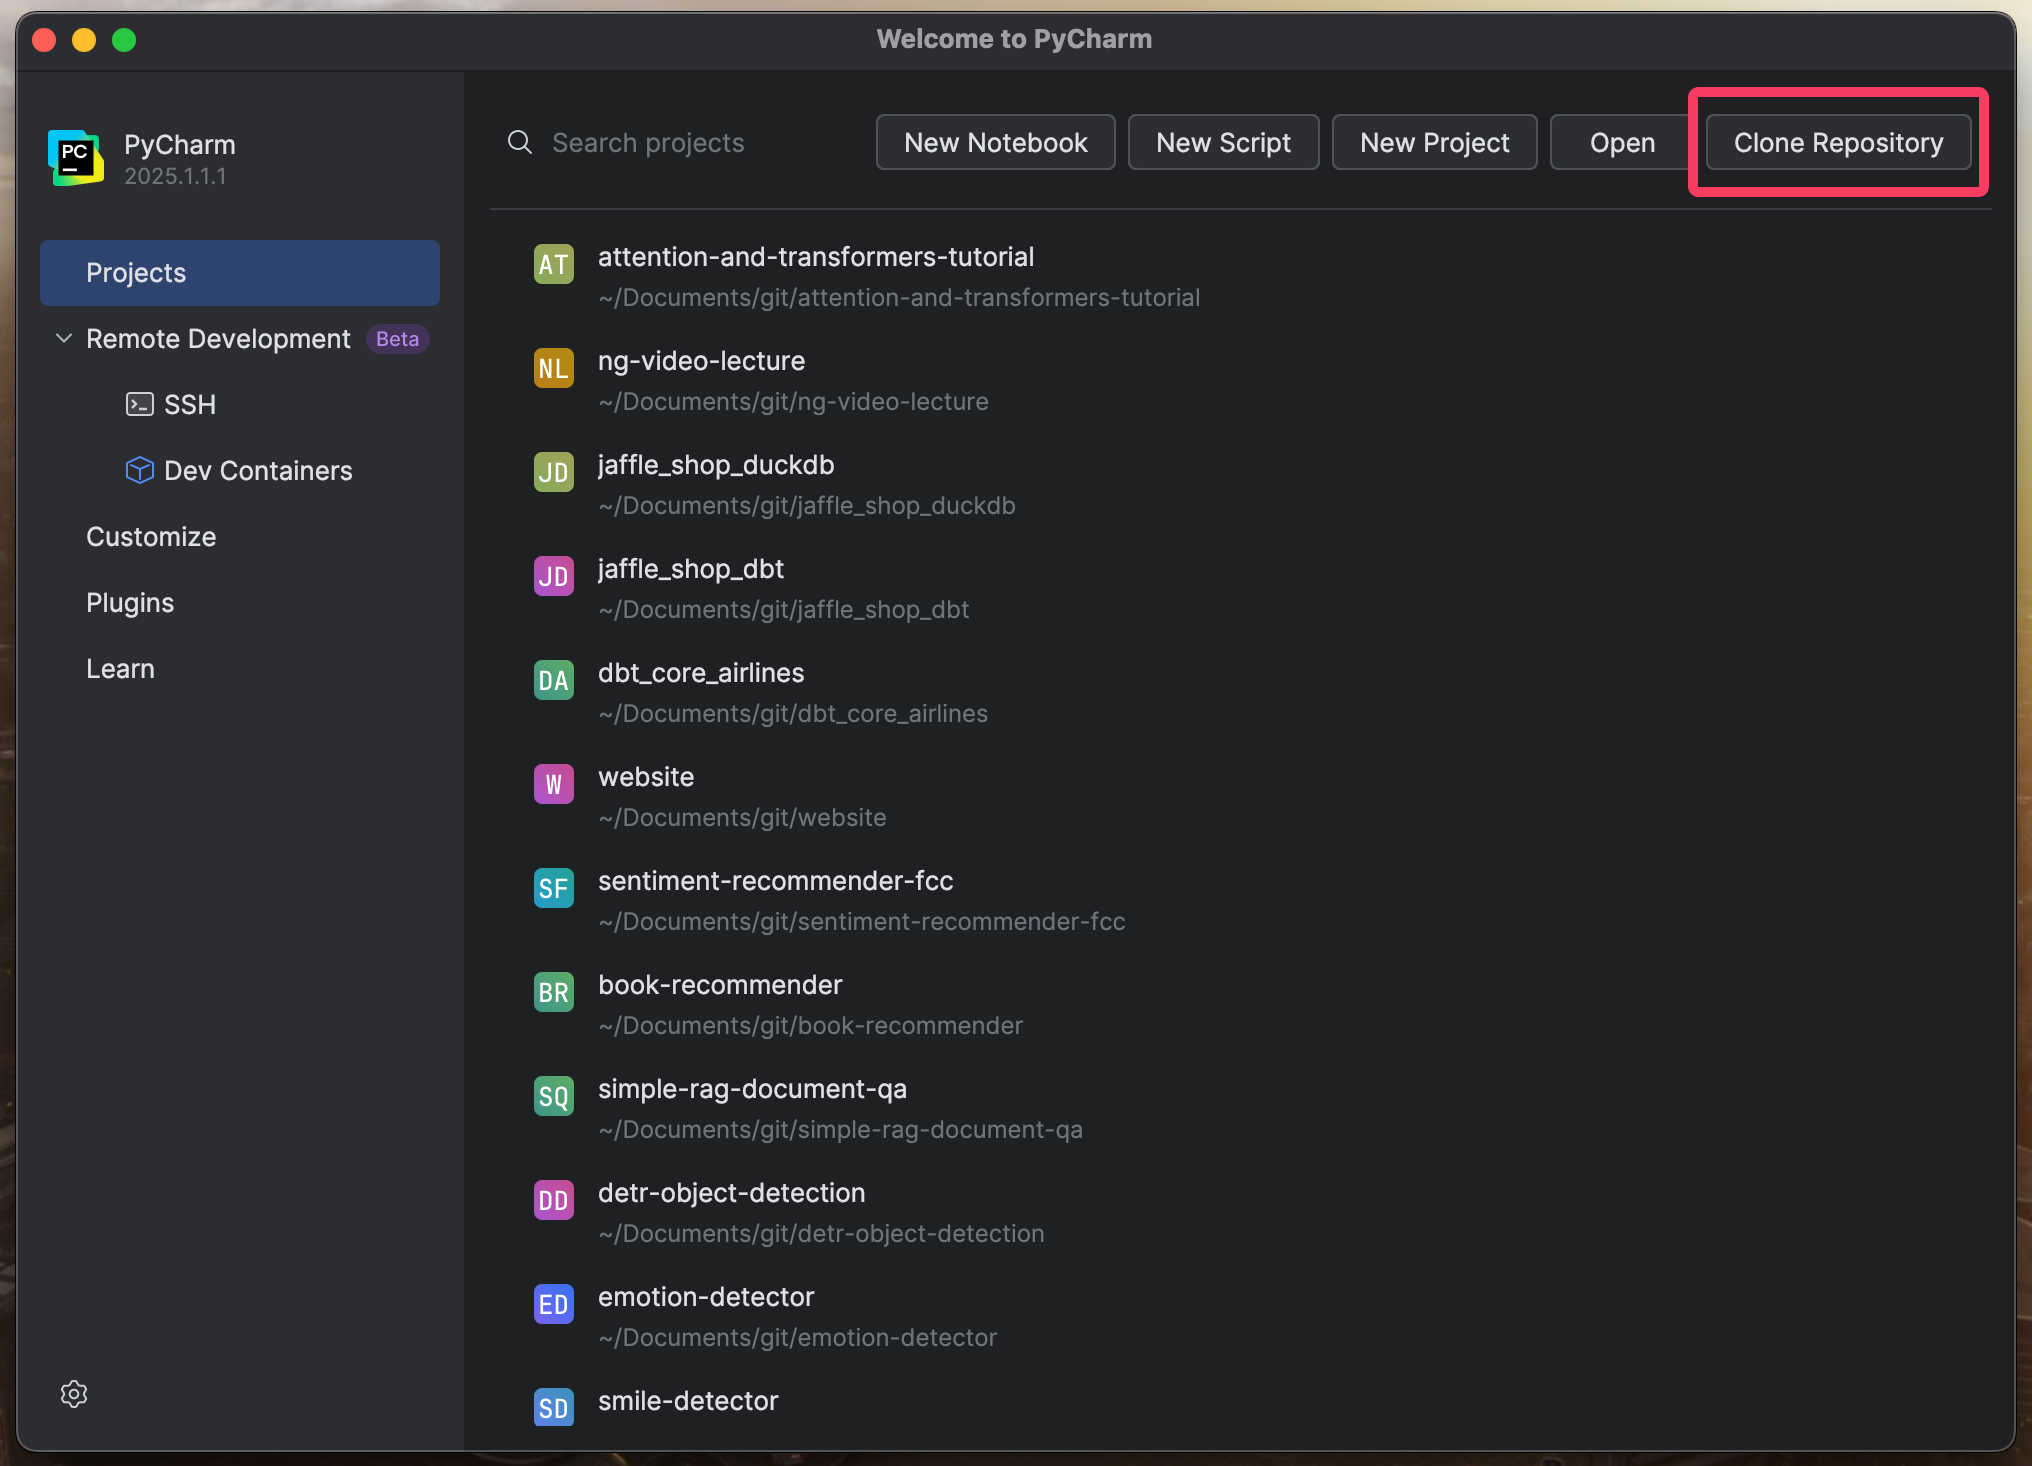Click the emotion-detector ED icon

click(x=553, y=1304)
